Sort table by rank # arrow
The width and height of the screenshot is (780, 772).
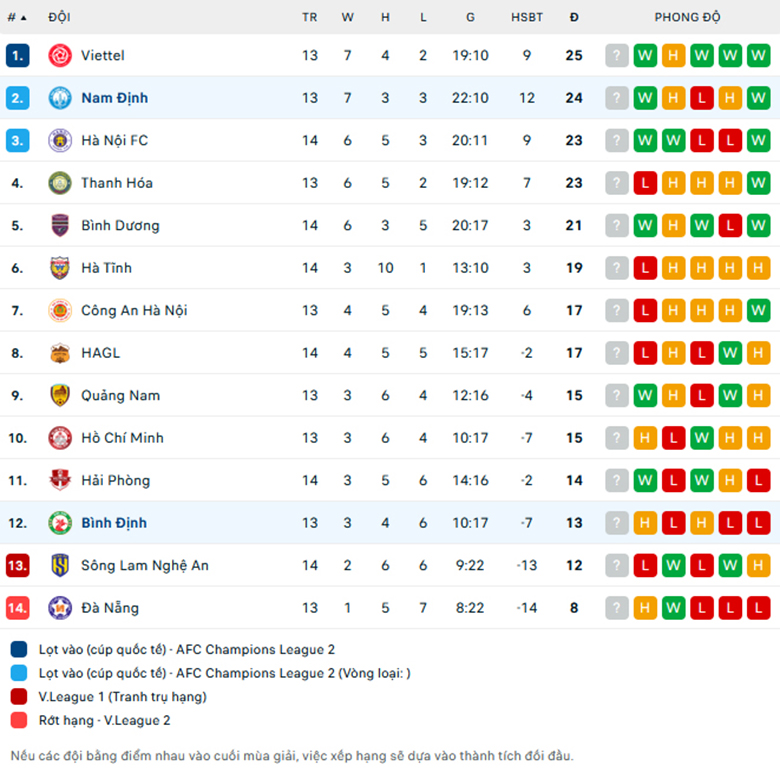[x=16, y=17]
